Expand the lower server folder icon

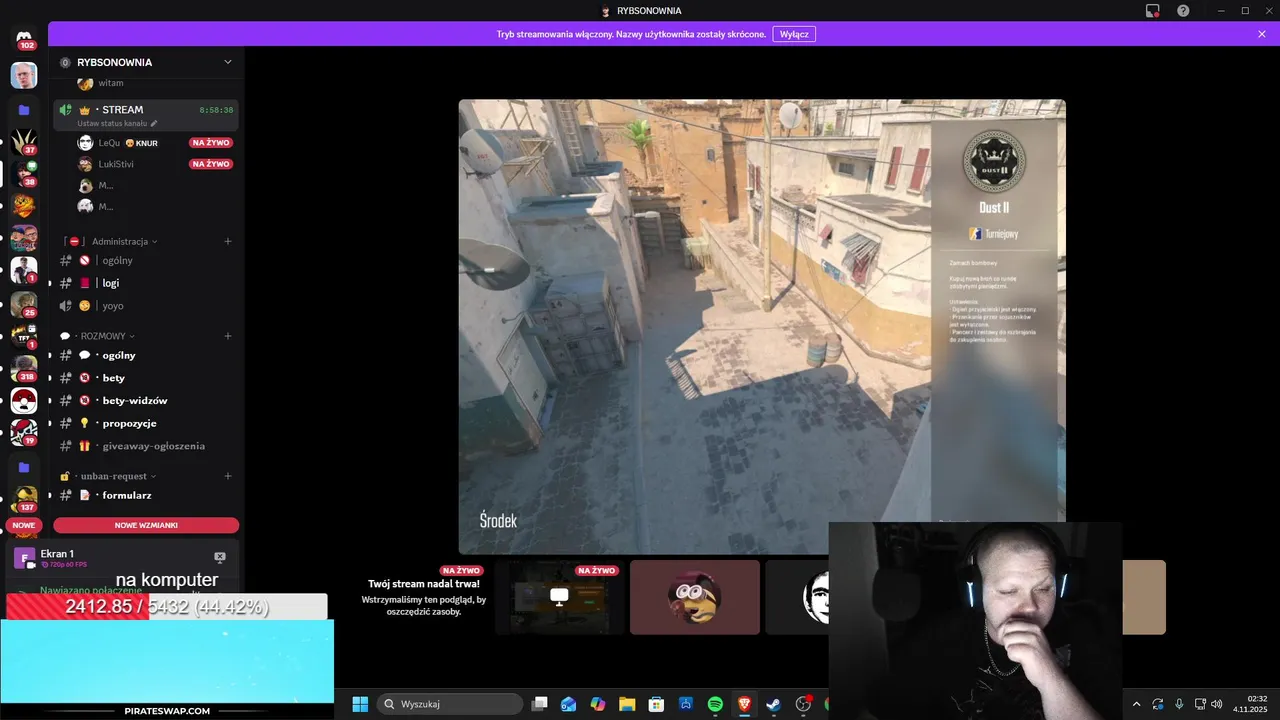point(25,466)
